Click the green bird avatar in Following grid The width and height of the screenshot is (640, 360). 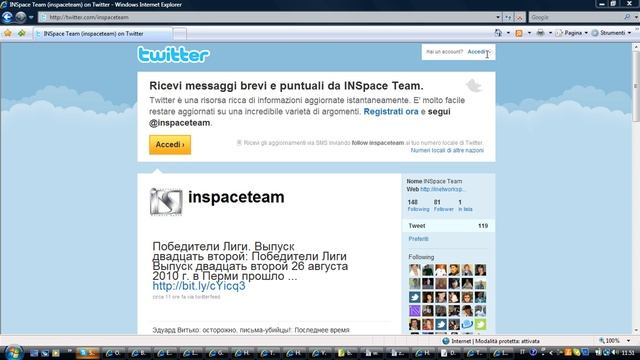coord(480,324)
